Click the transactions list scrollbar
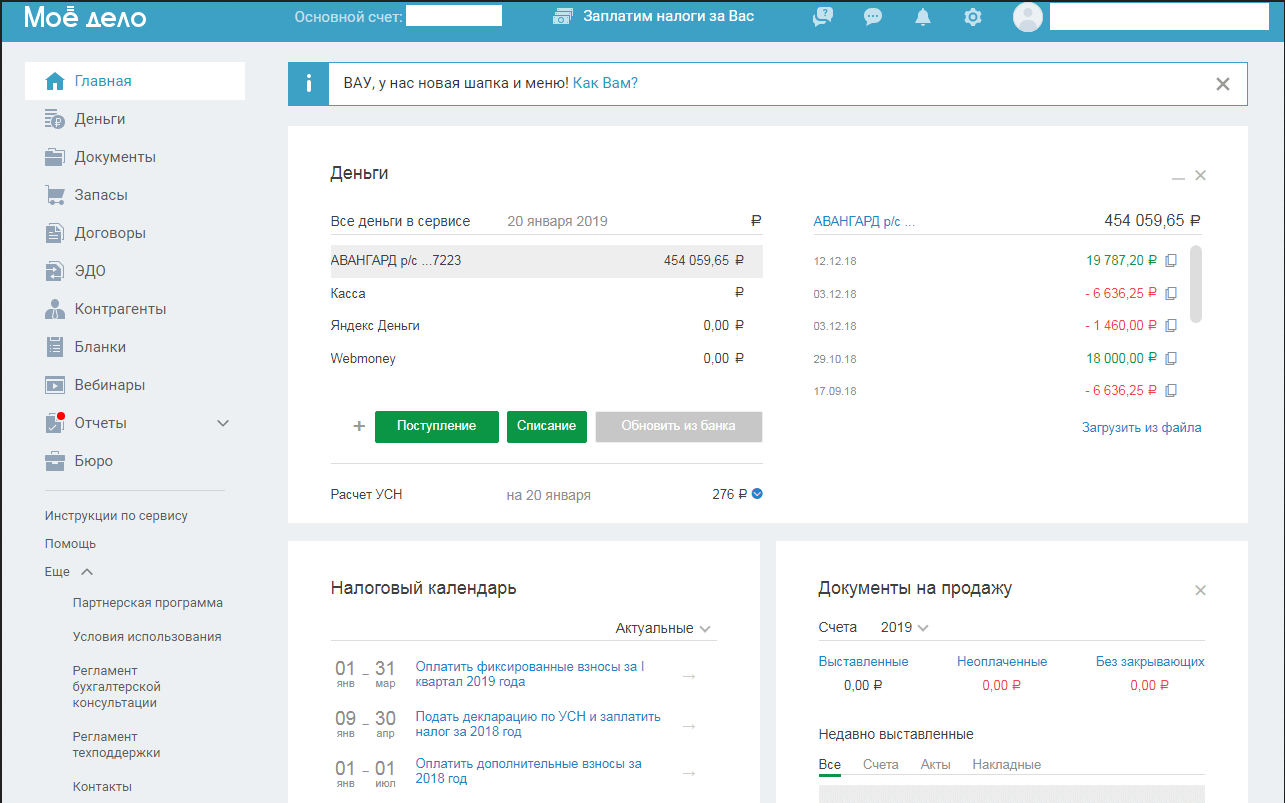The image size is (1285, 803). point(1196,284)
